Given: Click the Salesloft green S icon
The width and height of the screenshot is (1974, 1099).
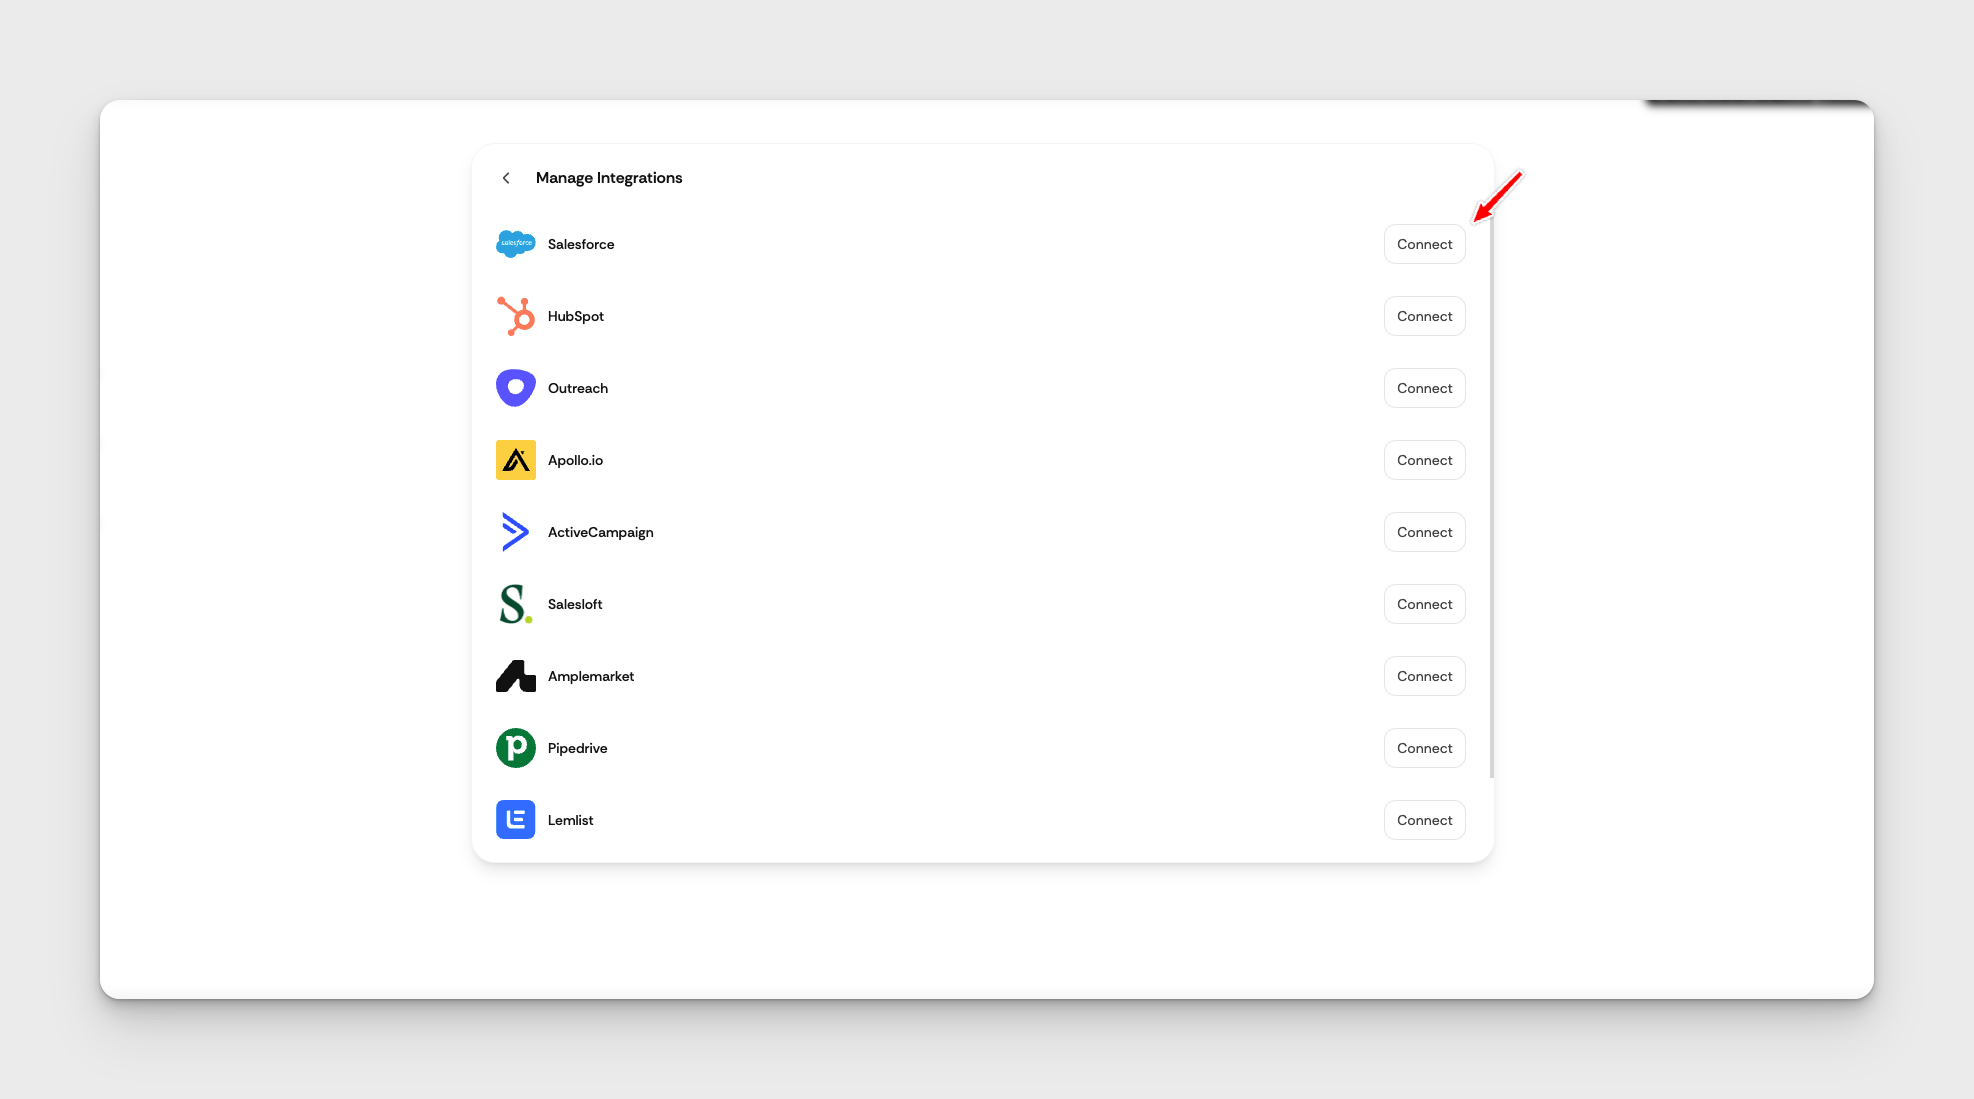Looking at the screenshot, I should [515, 604].
